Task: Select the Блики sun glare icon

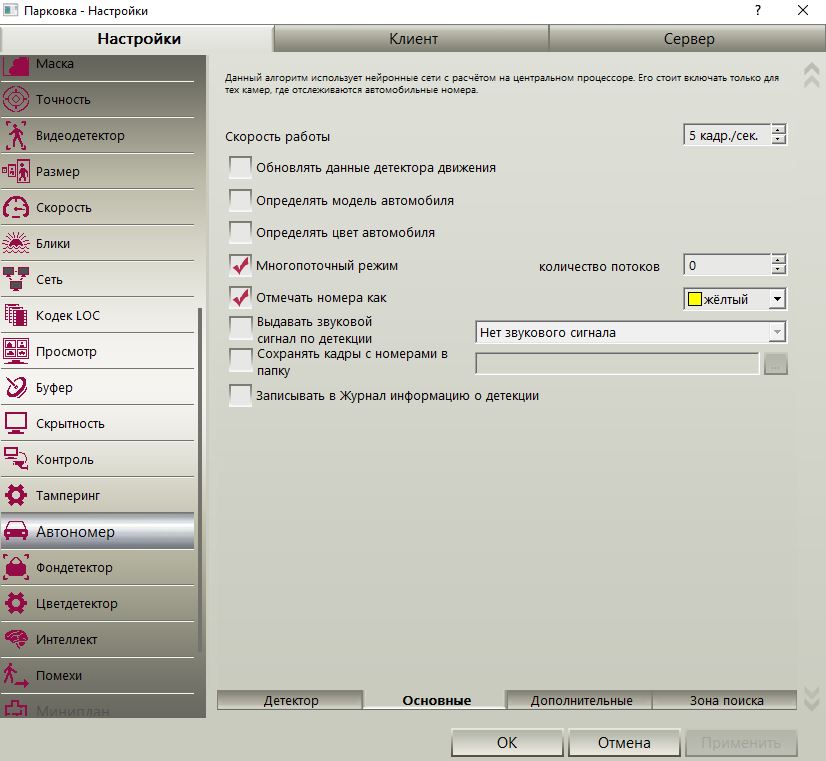Action: 16,243
